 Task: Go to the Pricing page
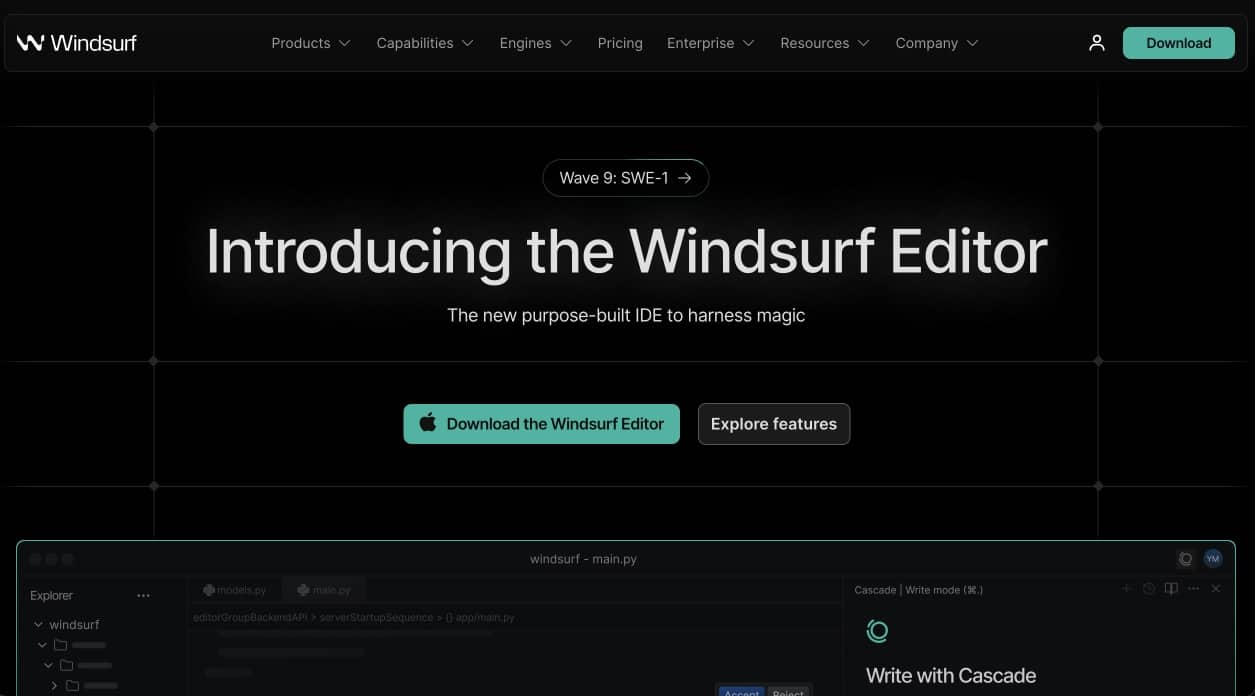620,43
